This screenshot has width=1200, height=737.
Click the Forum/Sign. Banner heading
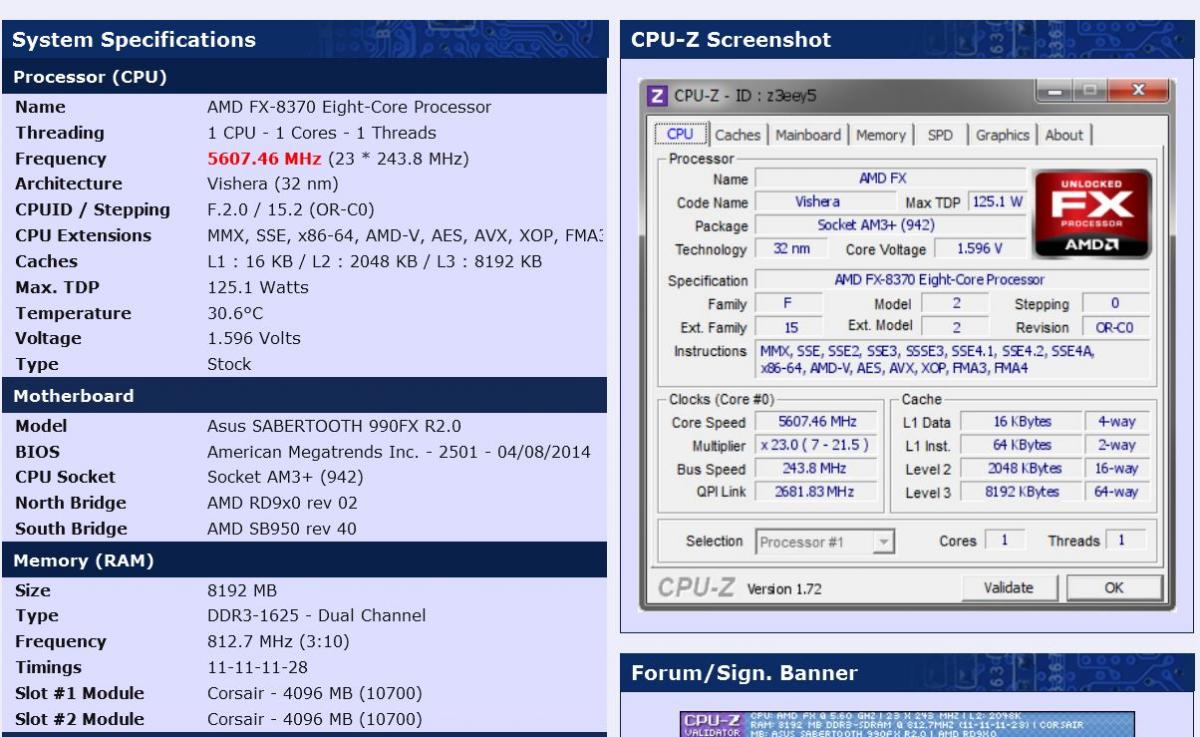(744, 673)
